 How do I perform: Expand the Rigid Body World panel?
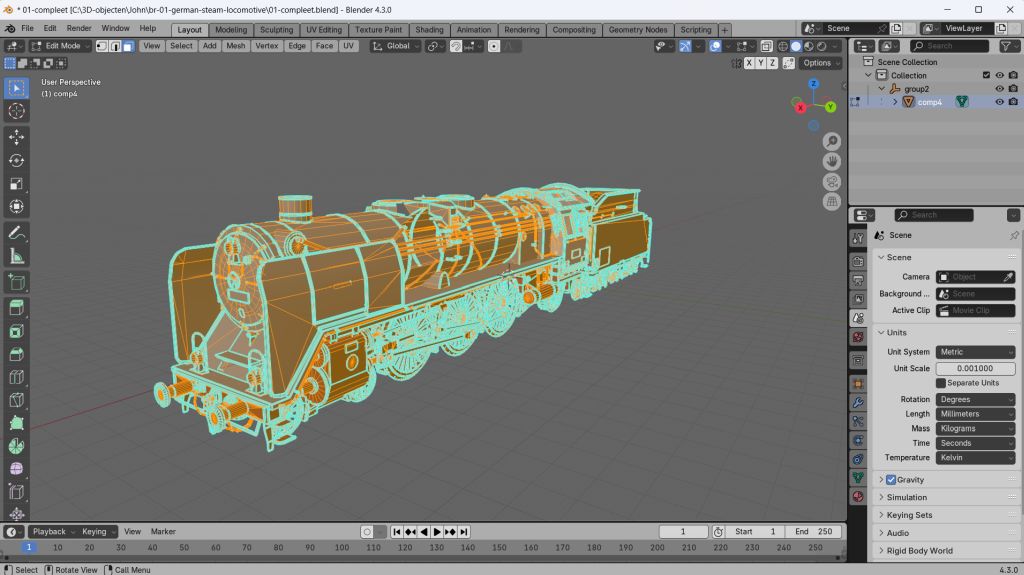point(919,551)
